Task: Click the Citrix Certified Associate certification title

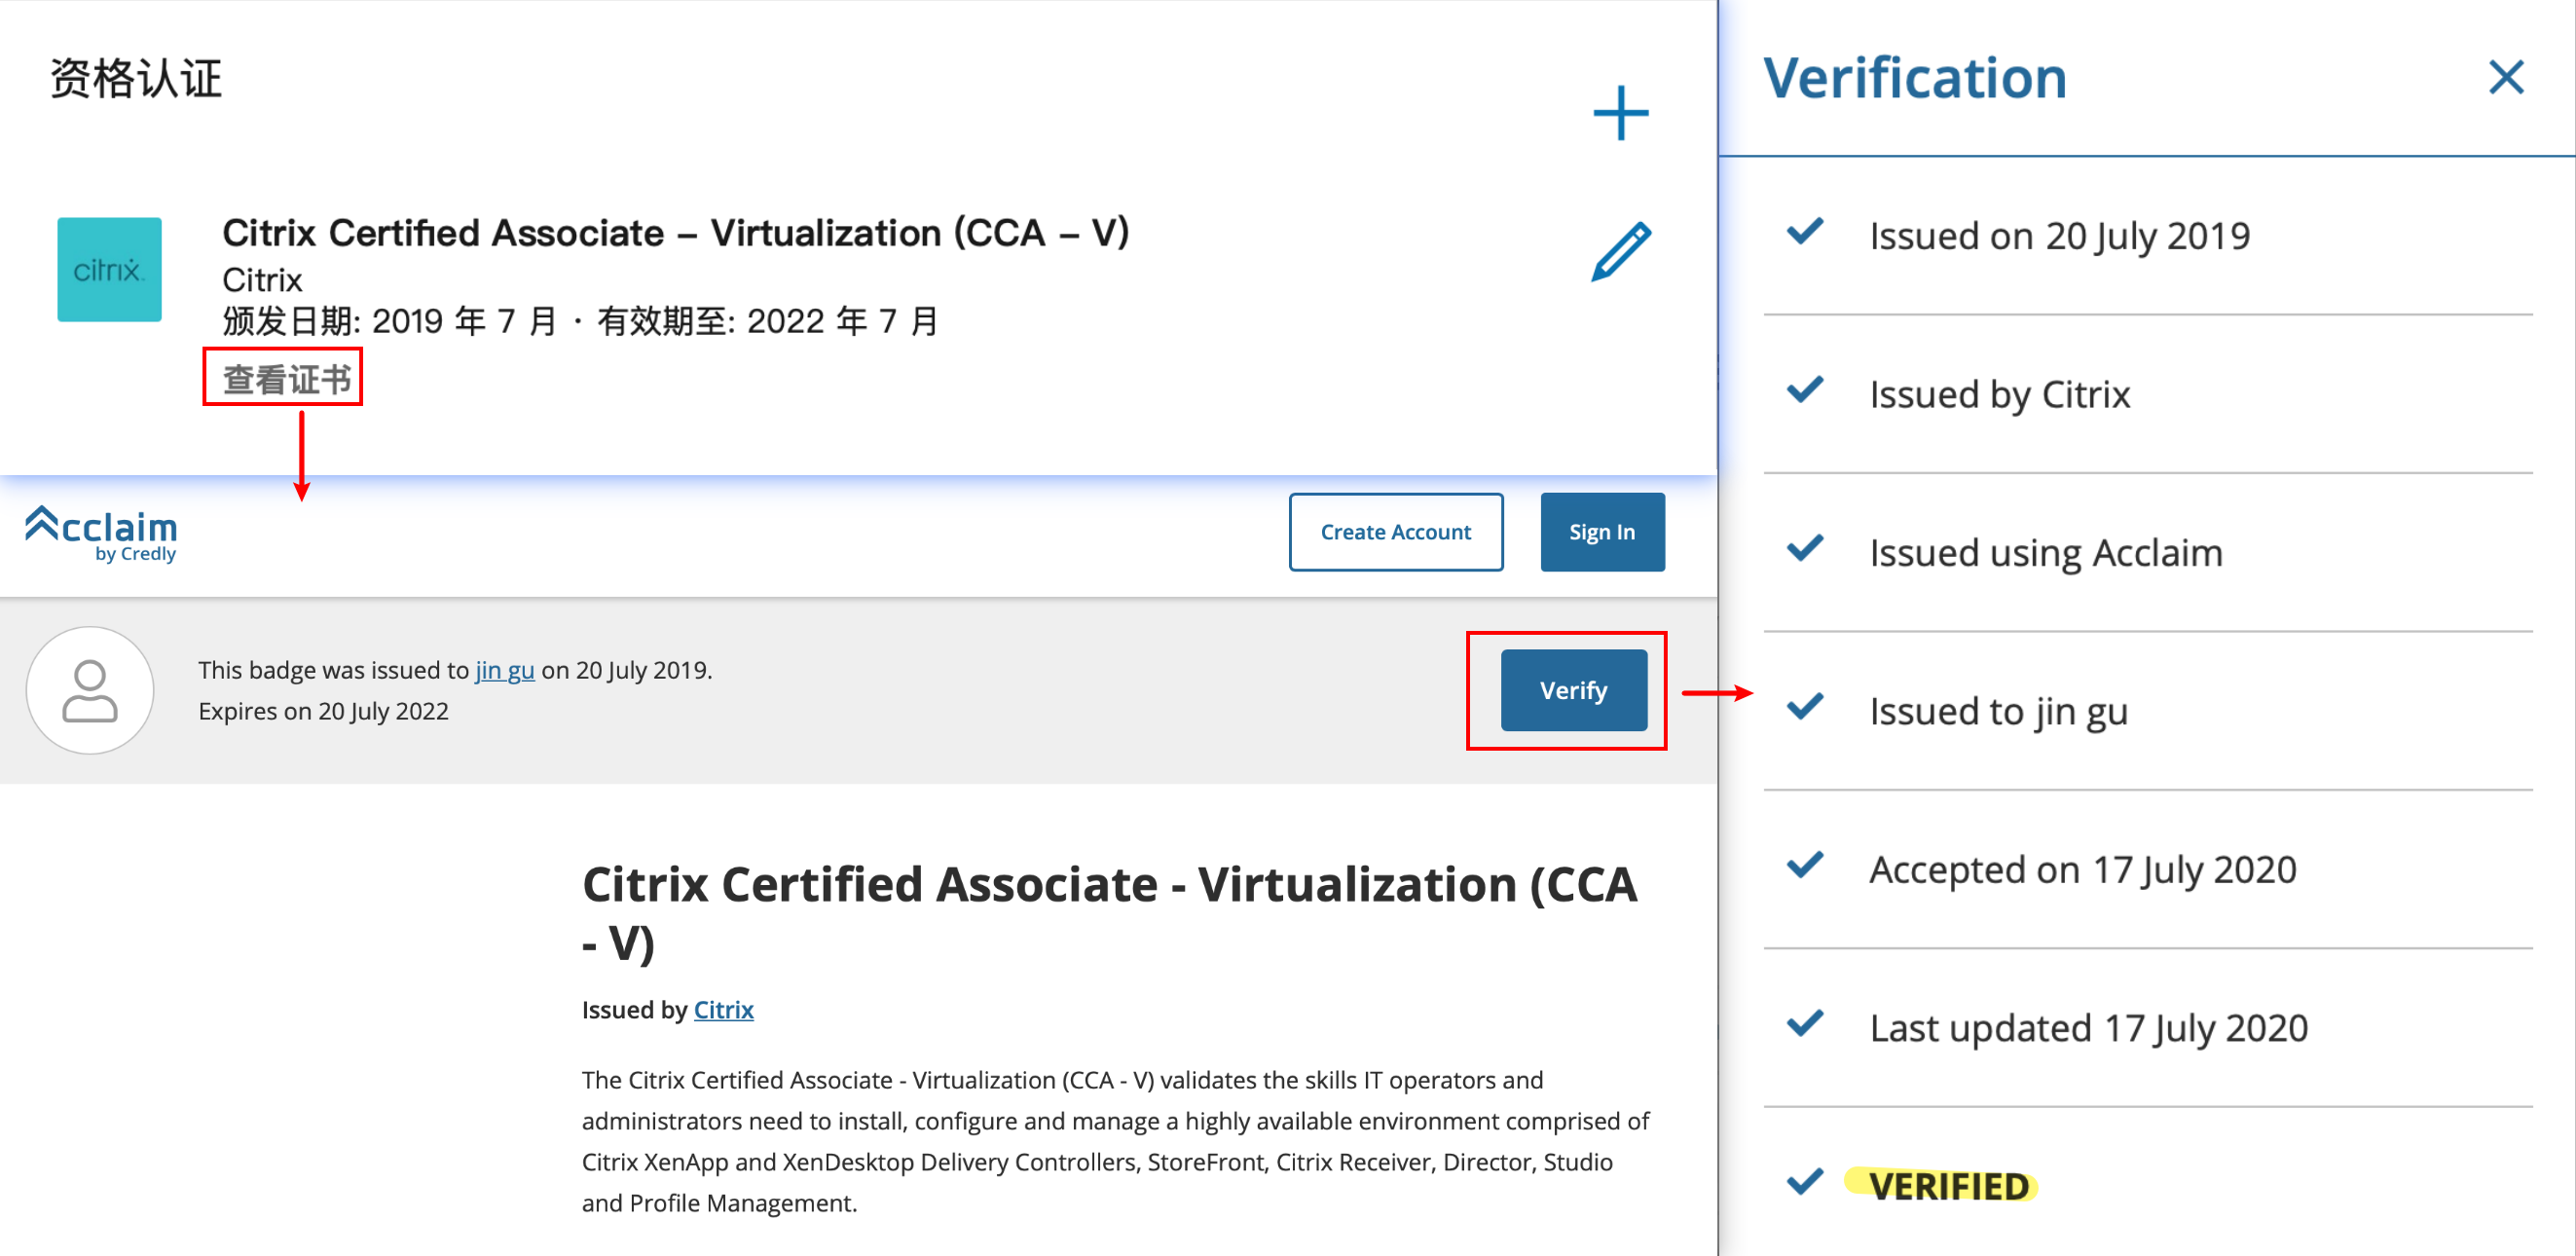Action: tap(675, 233)
